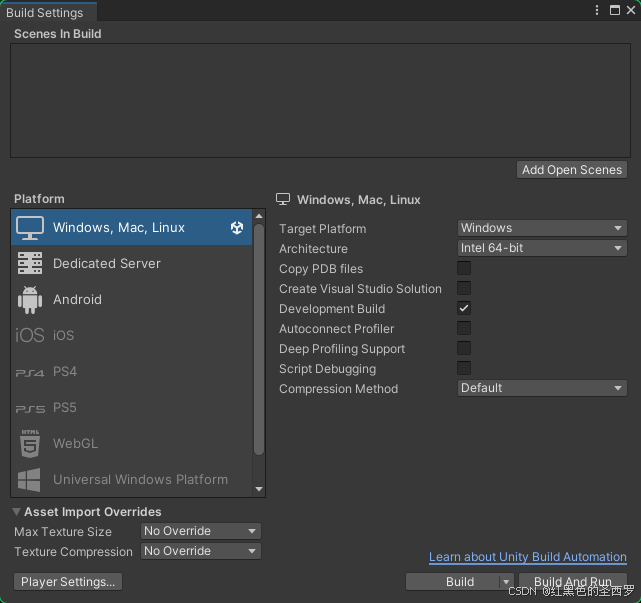The height and width of the screenshot is (603, 641).
Task: Select Android platform
Action: click(132, 299)
